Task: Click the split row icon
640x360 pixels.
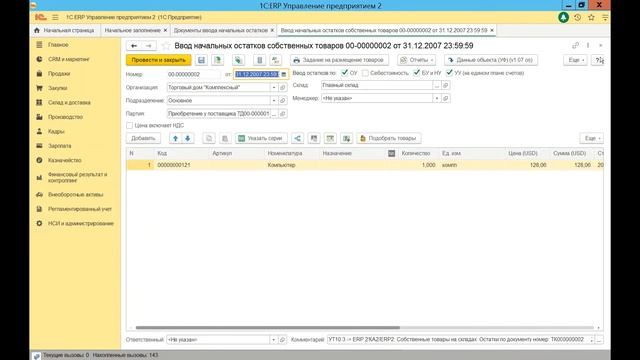Action: (x=298, y=138)
